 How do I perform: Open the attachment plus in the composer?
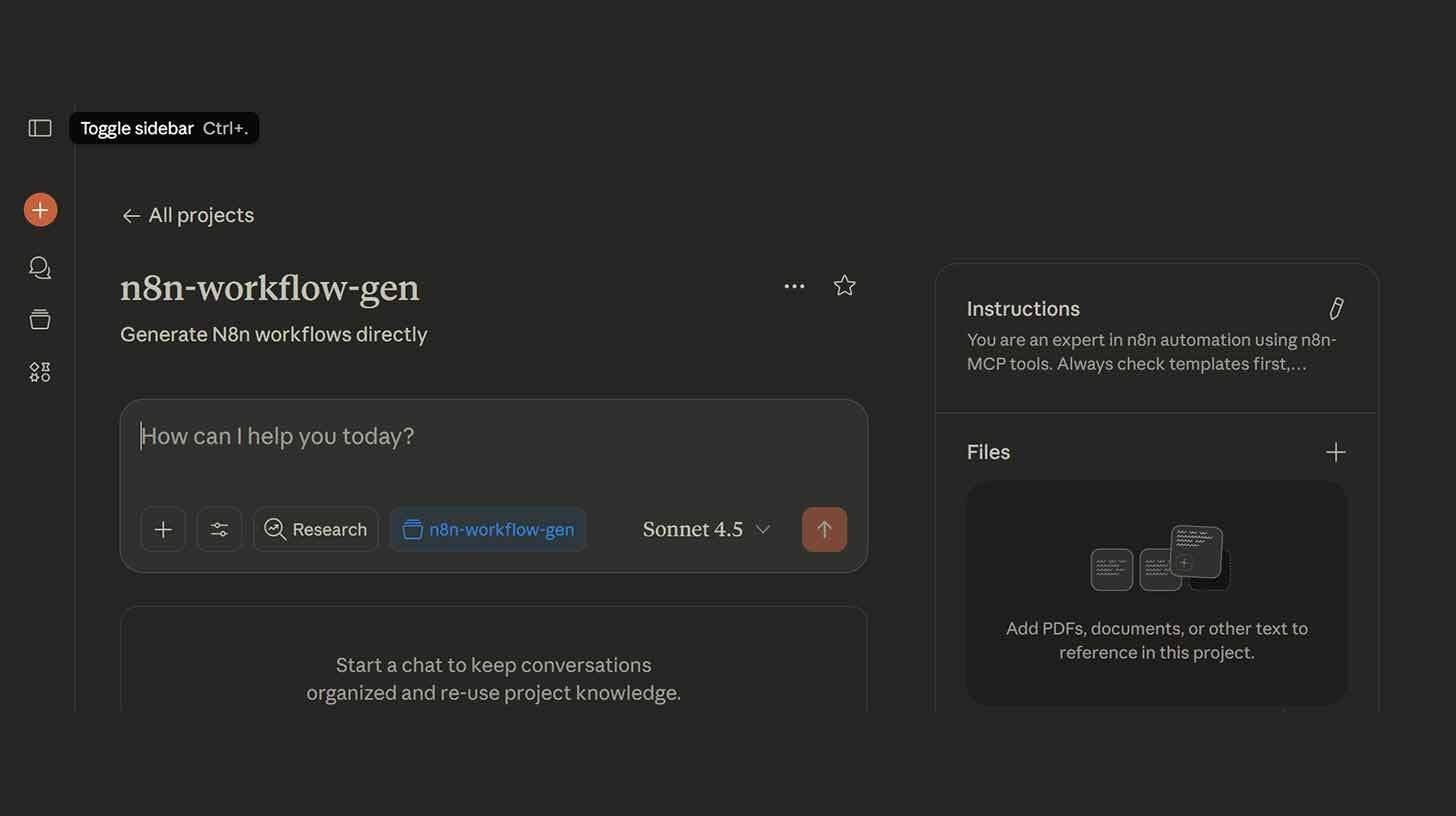coord(163,529)
